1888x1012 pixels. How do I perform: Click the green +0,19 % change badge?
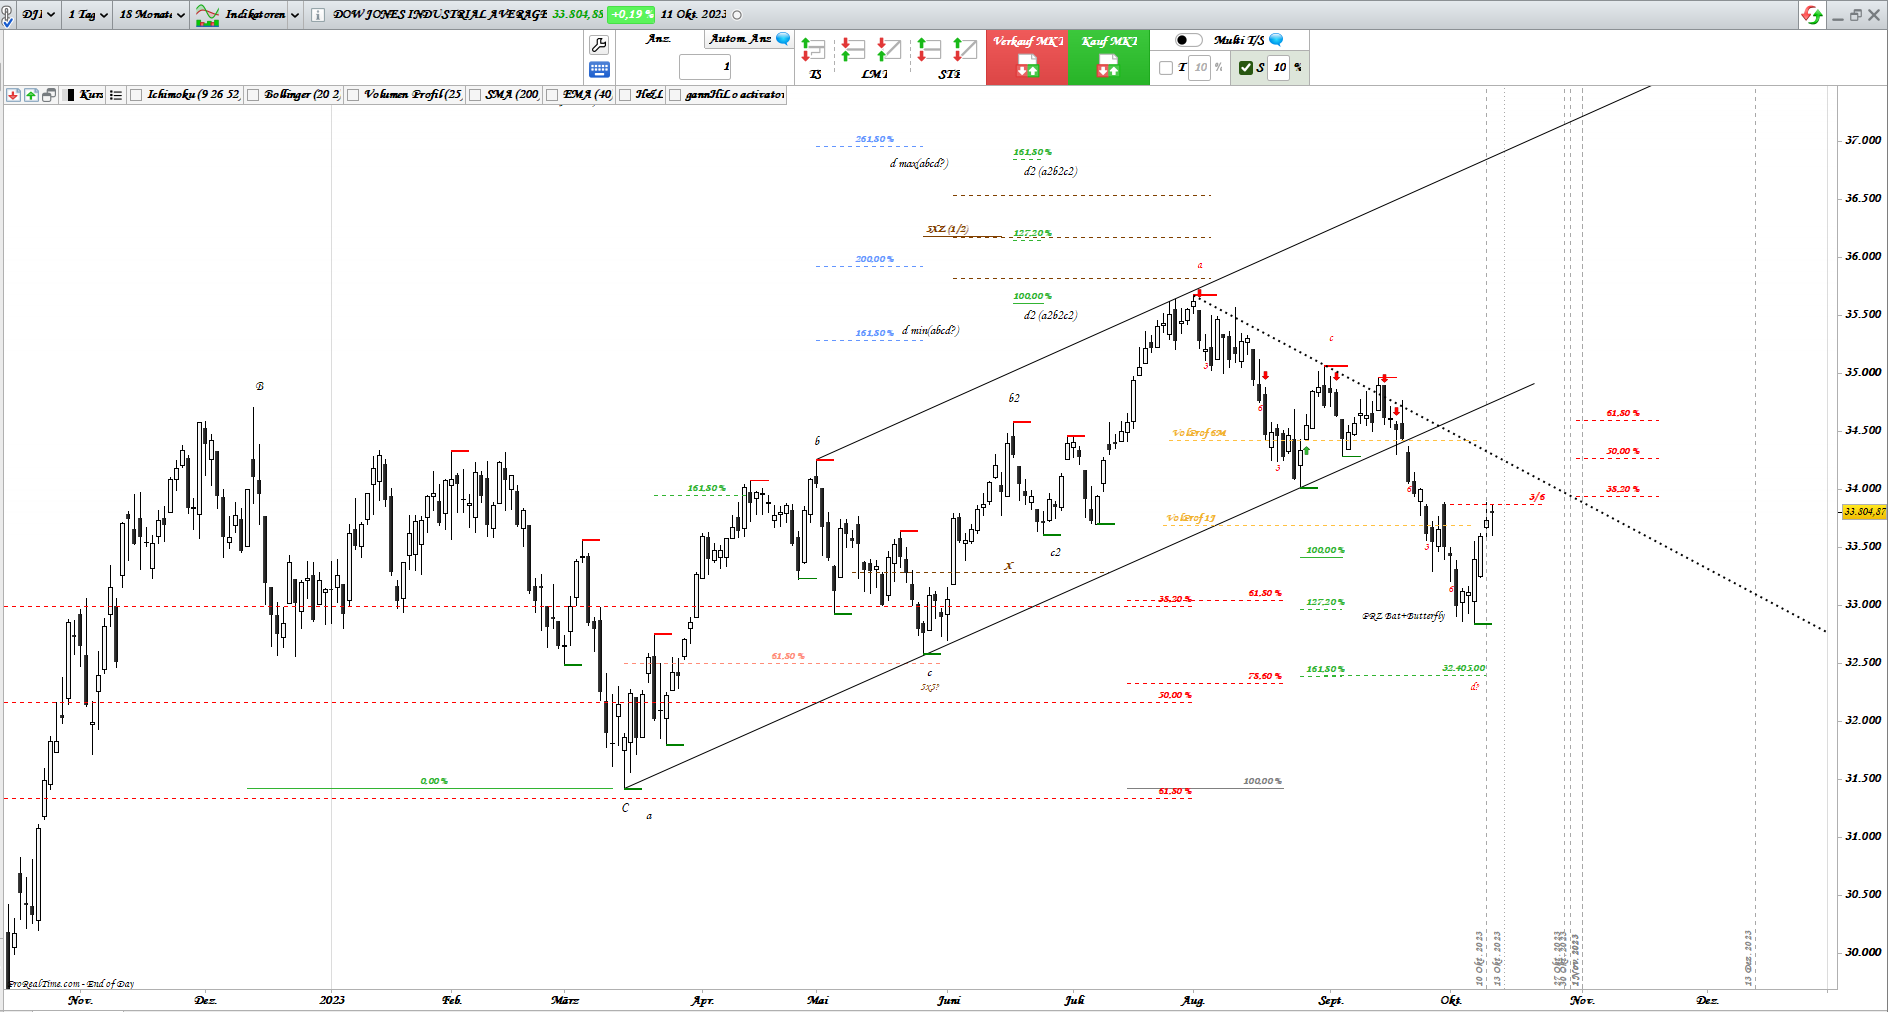pos(631,15)
